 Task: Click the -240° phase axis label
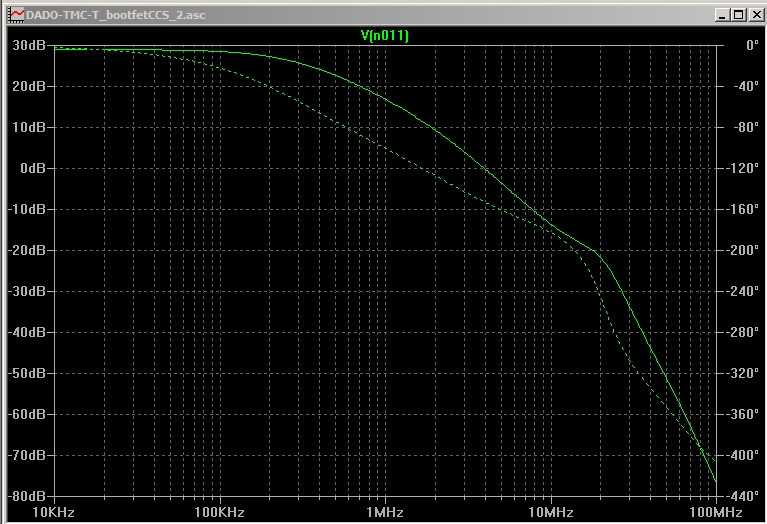[x=742, y=292]
